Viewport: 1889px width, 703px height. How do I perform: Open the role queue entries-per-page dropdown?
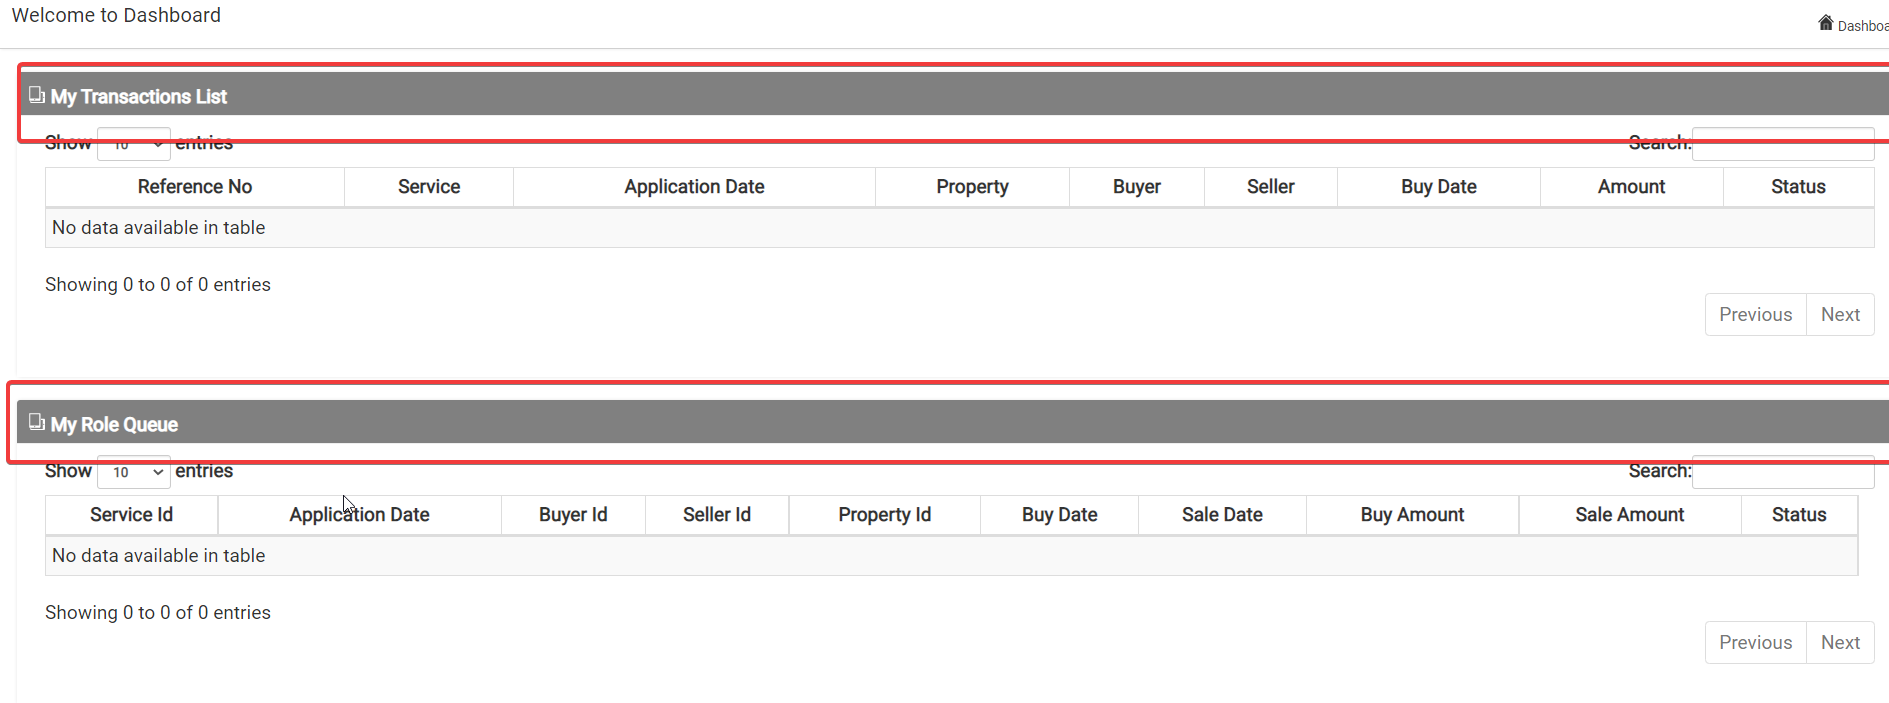[134, 472]
